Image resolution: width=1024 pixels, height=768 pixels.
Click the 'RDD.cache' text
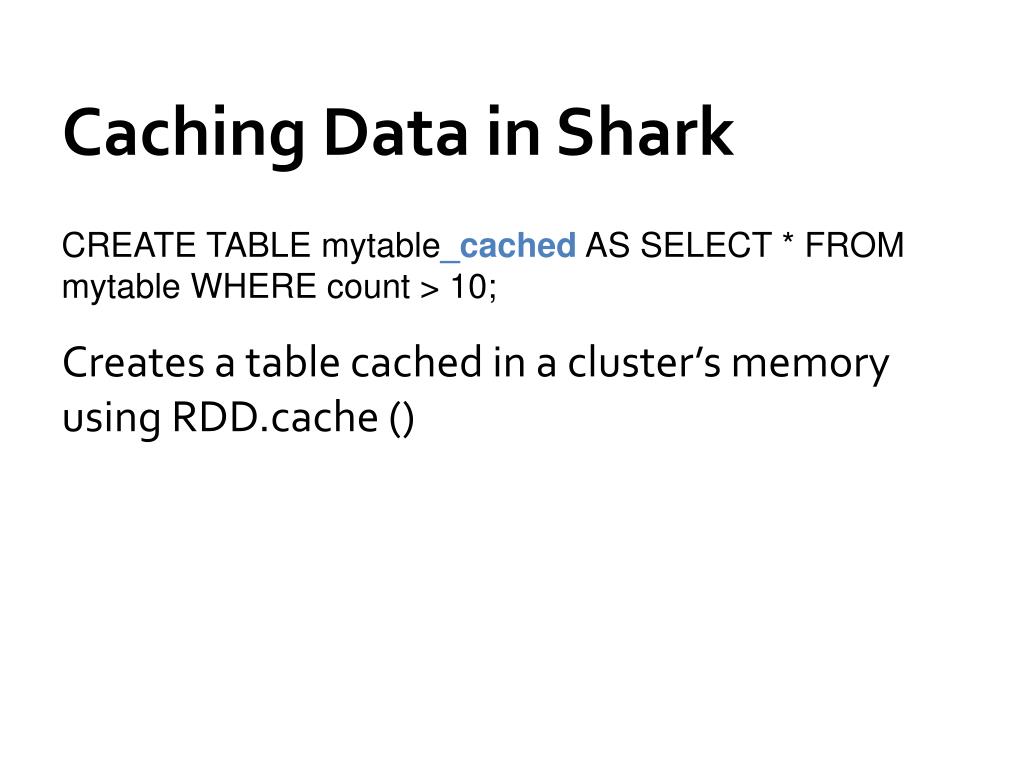(275, 418)
